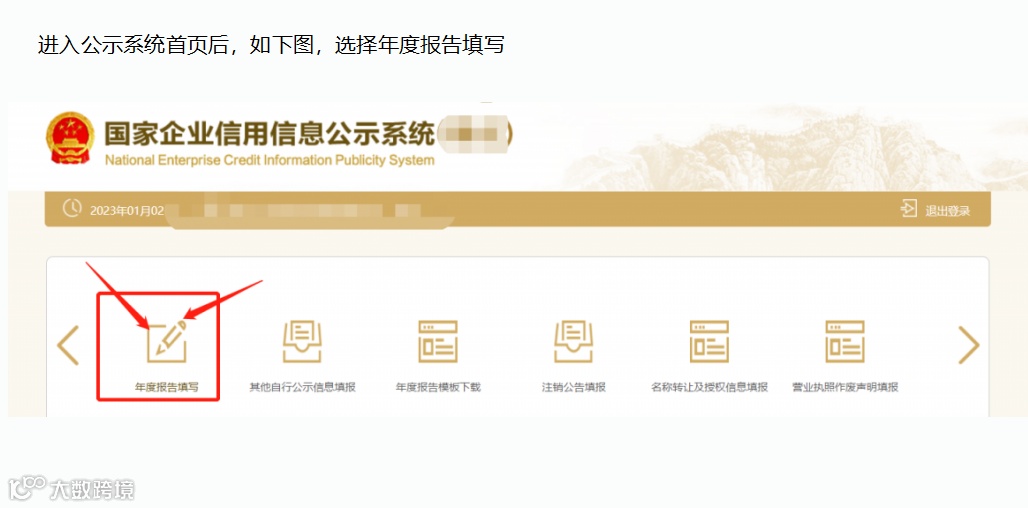Show more items with right chevron
1028x508 pixels.
pos(968,345)
